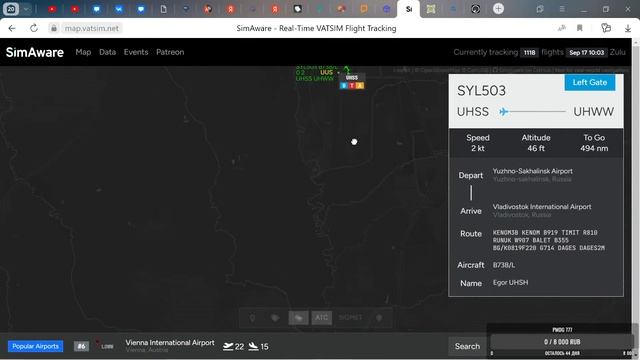Click the Altitude 46 ft readout
640x360 pixels.
536,143
